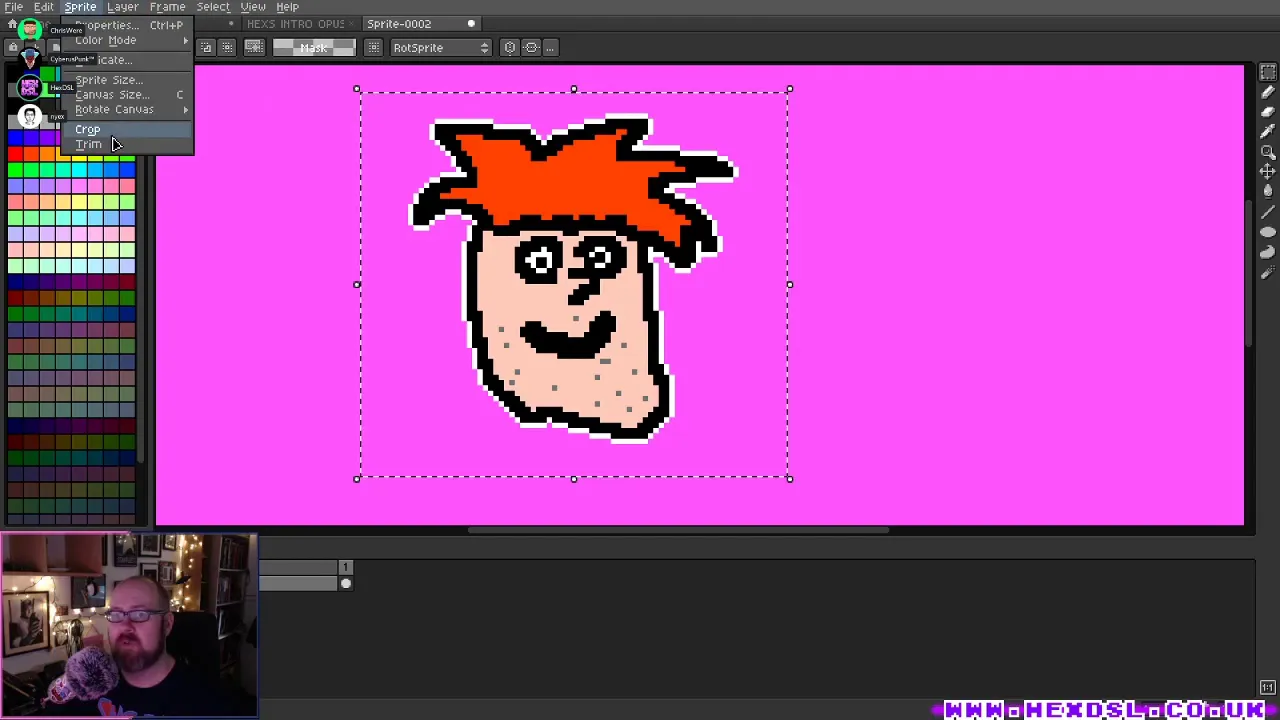The height and width of the screenshot is (720, 1280).
Task: Select the Contour shape tool
Action: click(x=1267, y=252)
